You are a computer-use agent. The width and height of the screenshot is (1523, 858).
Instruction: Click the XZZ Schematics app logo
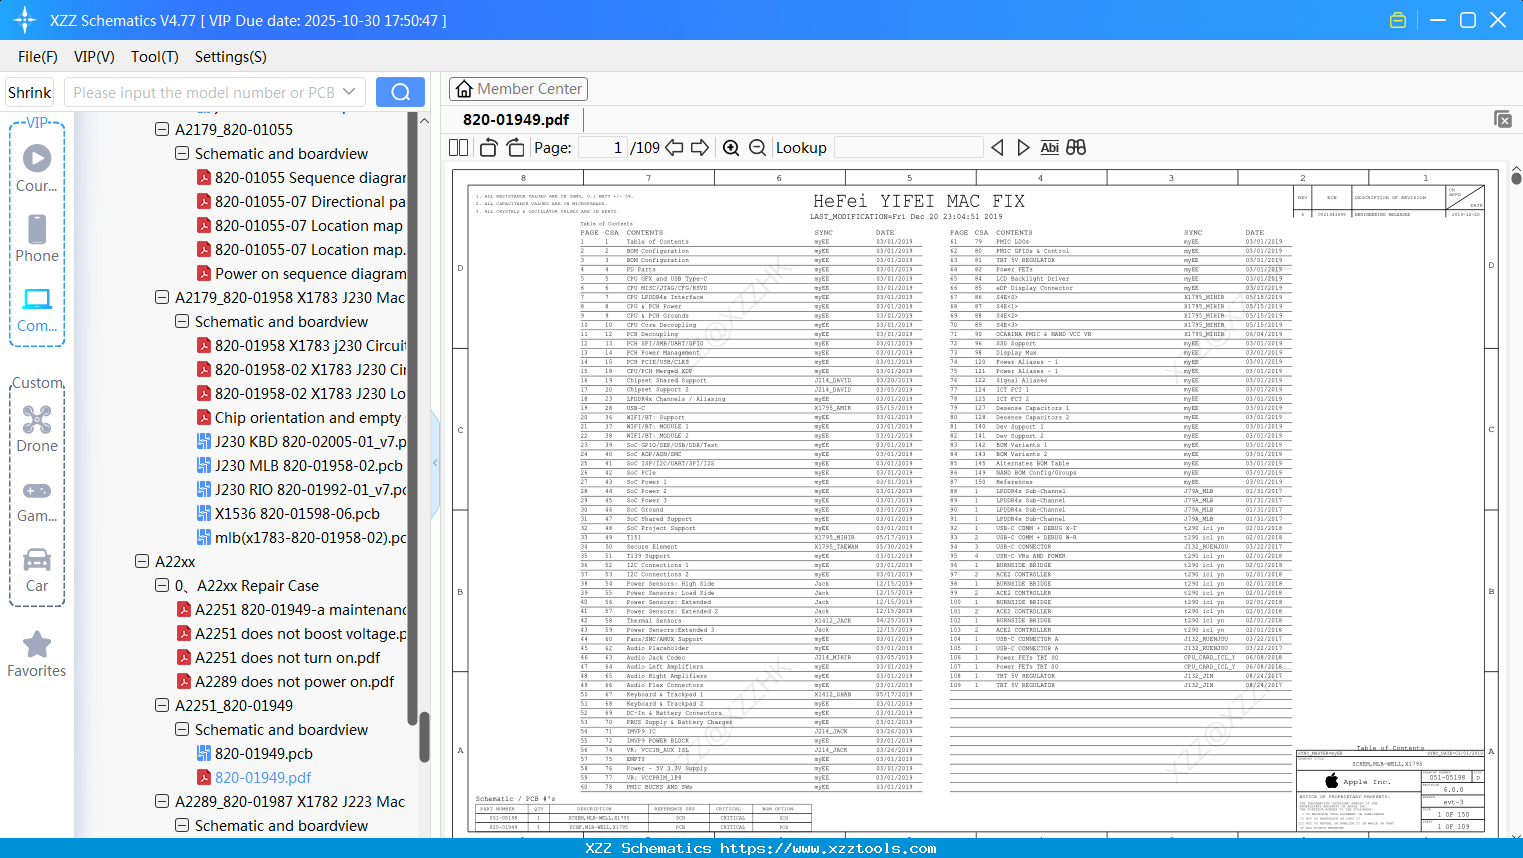click(x=25, y=20)
